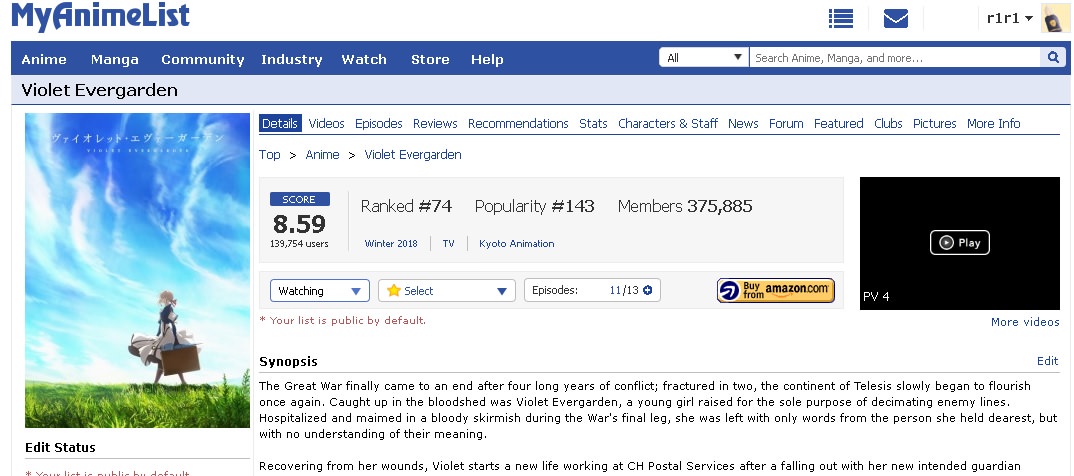Open the r1r1 user dropdown

click(1009, 18)
